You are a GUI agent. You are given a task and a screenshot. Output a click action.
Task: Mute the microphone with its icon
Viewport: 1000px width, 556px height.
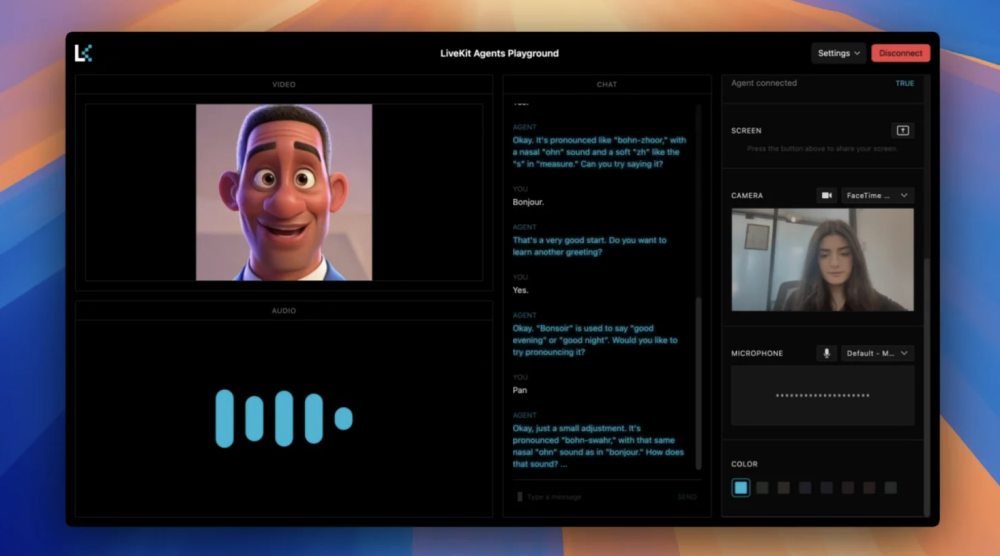tap(826, 353)
